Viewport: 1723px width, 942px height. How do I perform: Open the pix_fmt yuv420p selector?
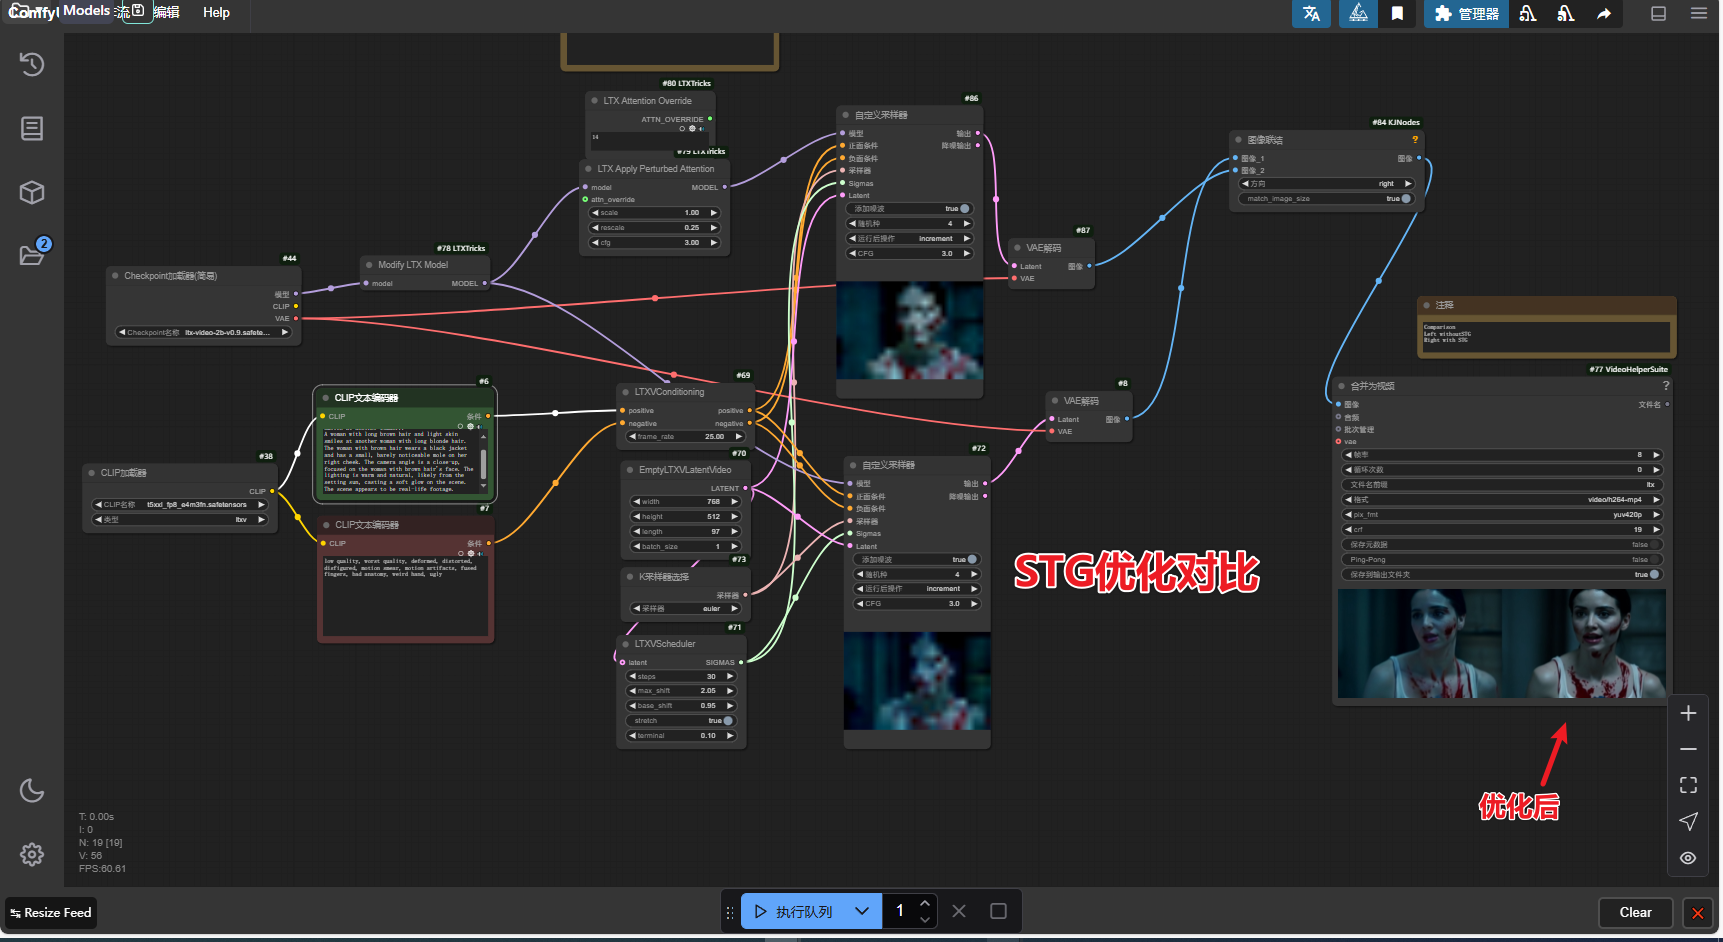tap(1500, 514)
